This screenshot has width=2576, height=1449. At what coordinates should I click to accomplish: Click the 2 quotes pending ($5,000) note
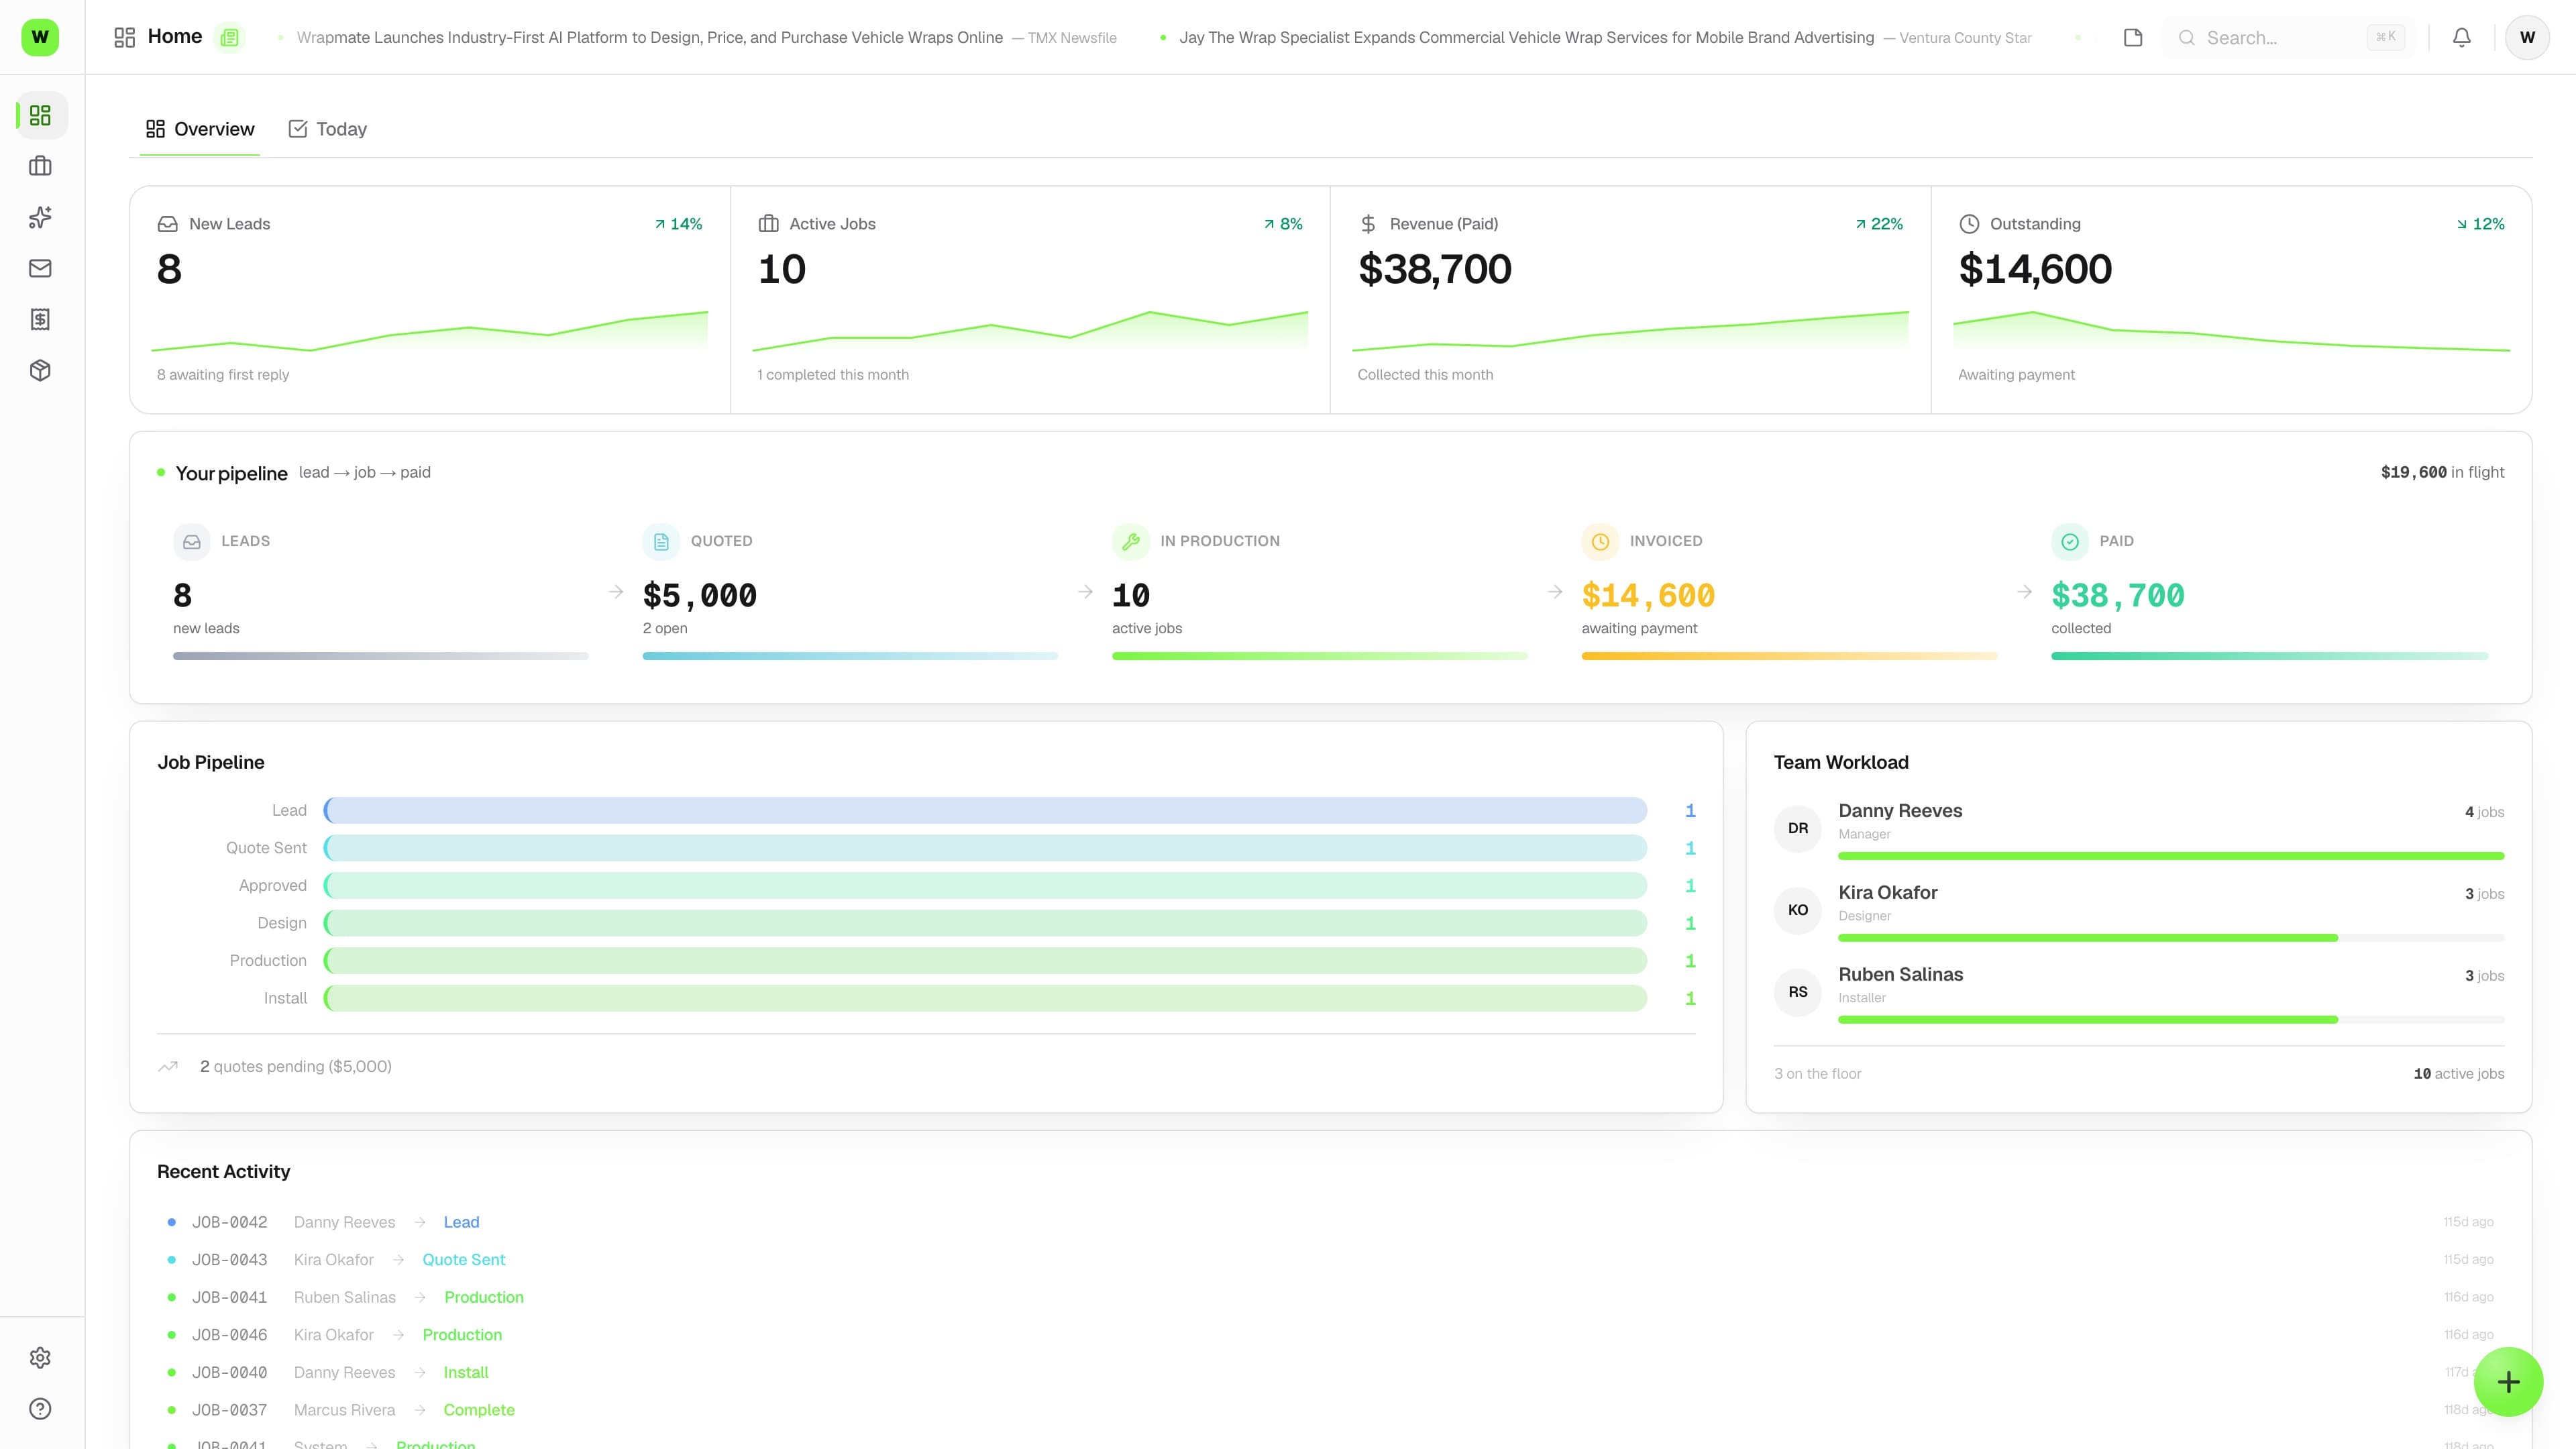pyautogui.click(x=296, y=1067)
